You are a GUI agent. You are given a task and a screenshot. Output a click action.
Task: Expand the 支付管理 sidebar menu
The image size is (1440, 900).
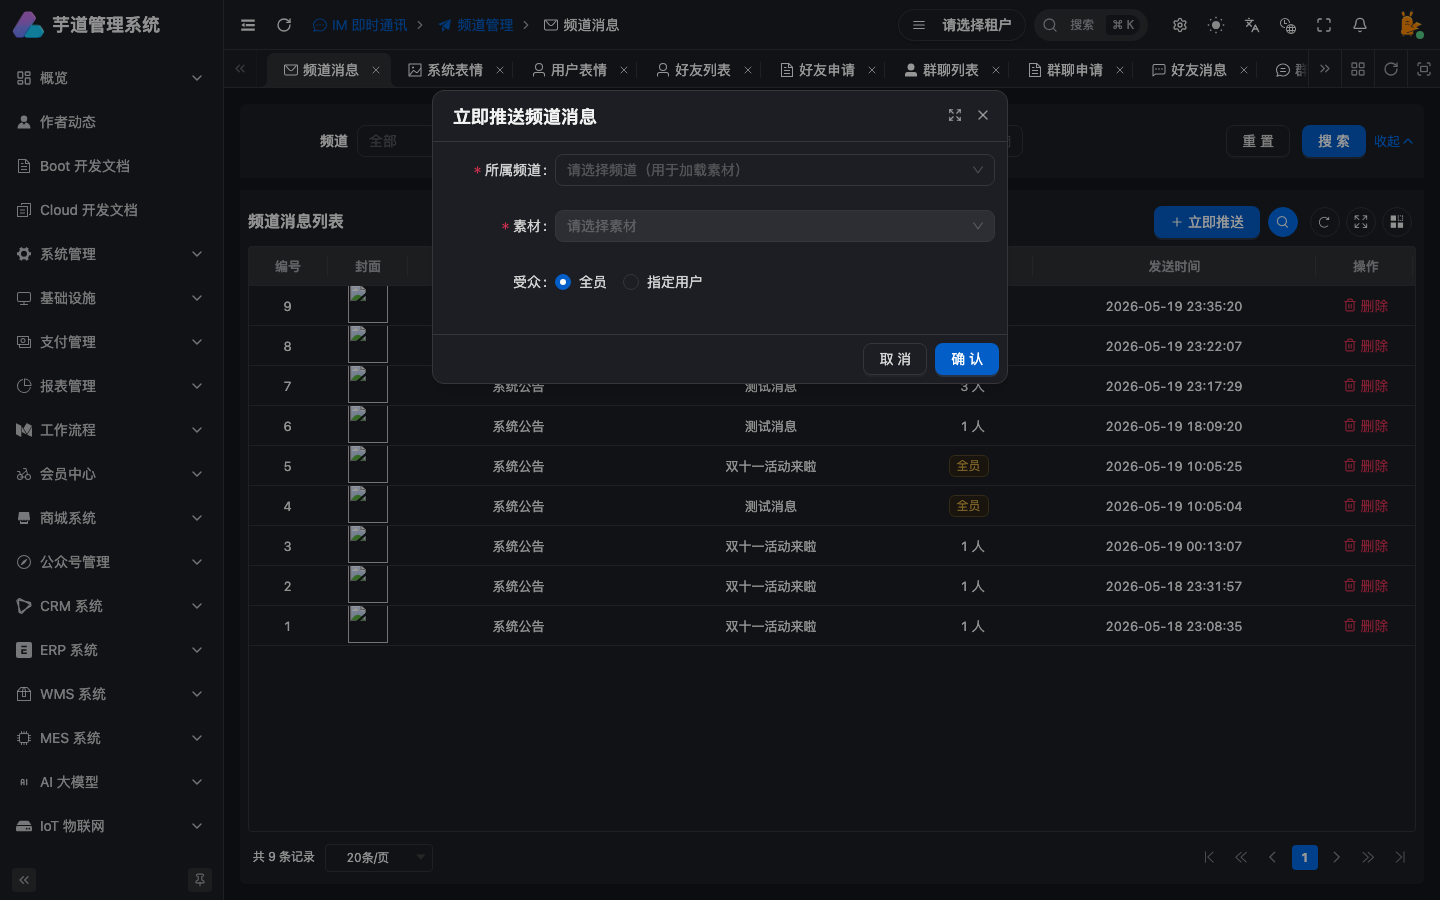pos(111,342)
